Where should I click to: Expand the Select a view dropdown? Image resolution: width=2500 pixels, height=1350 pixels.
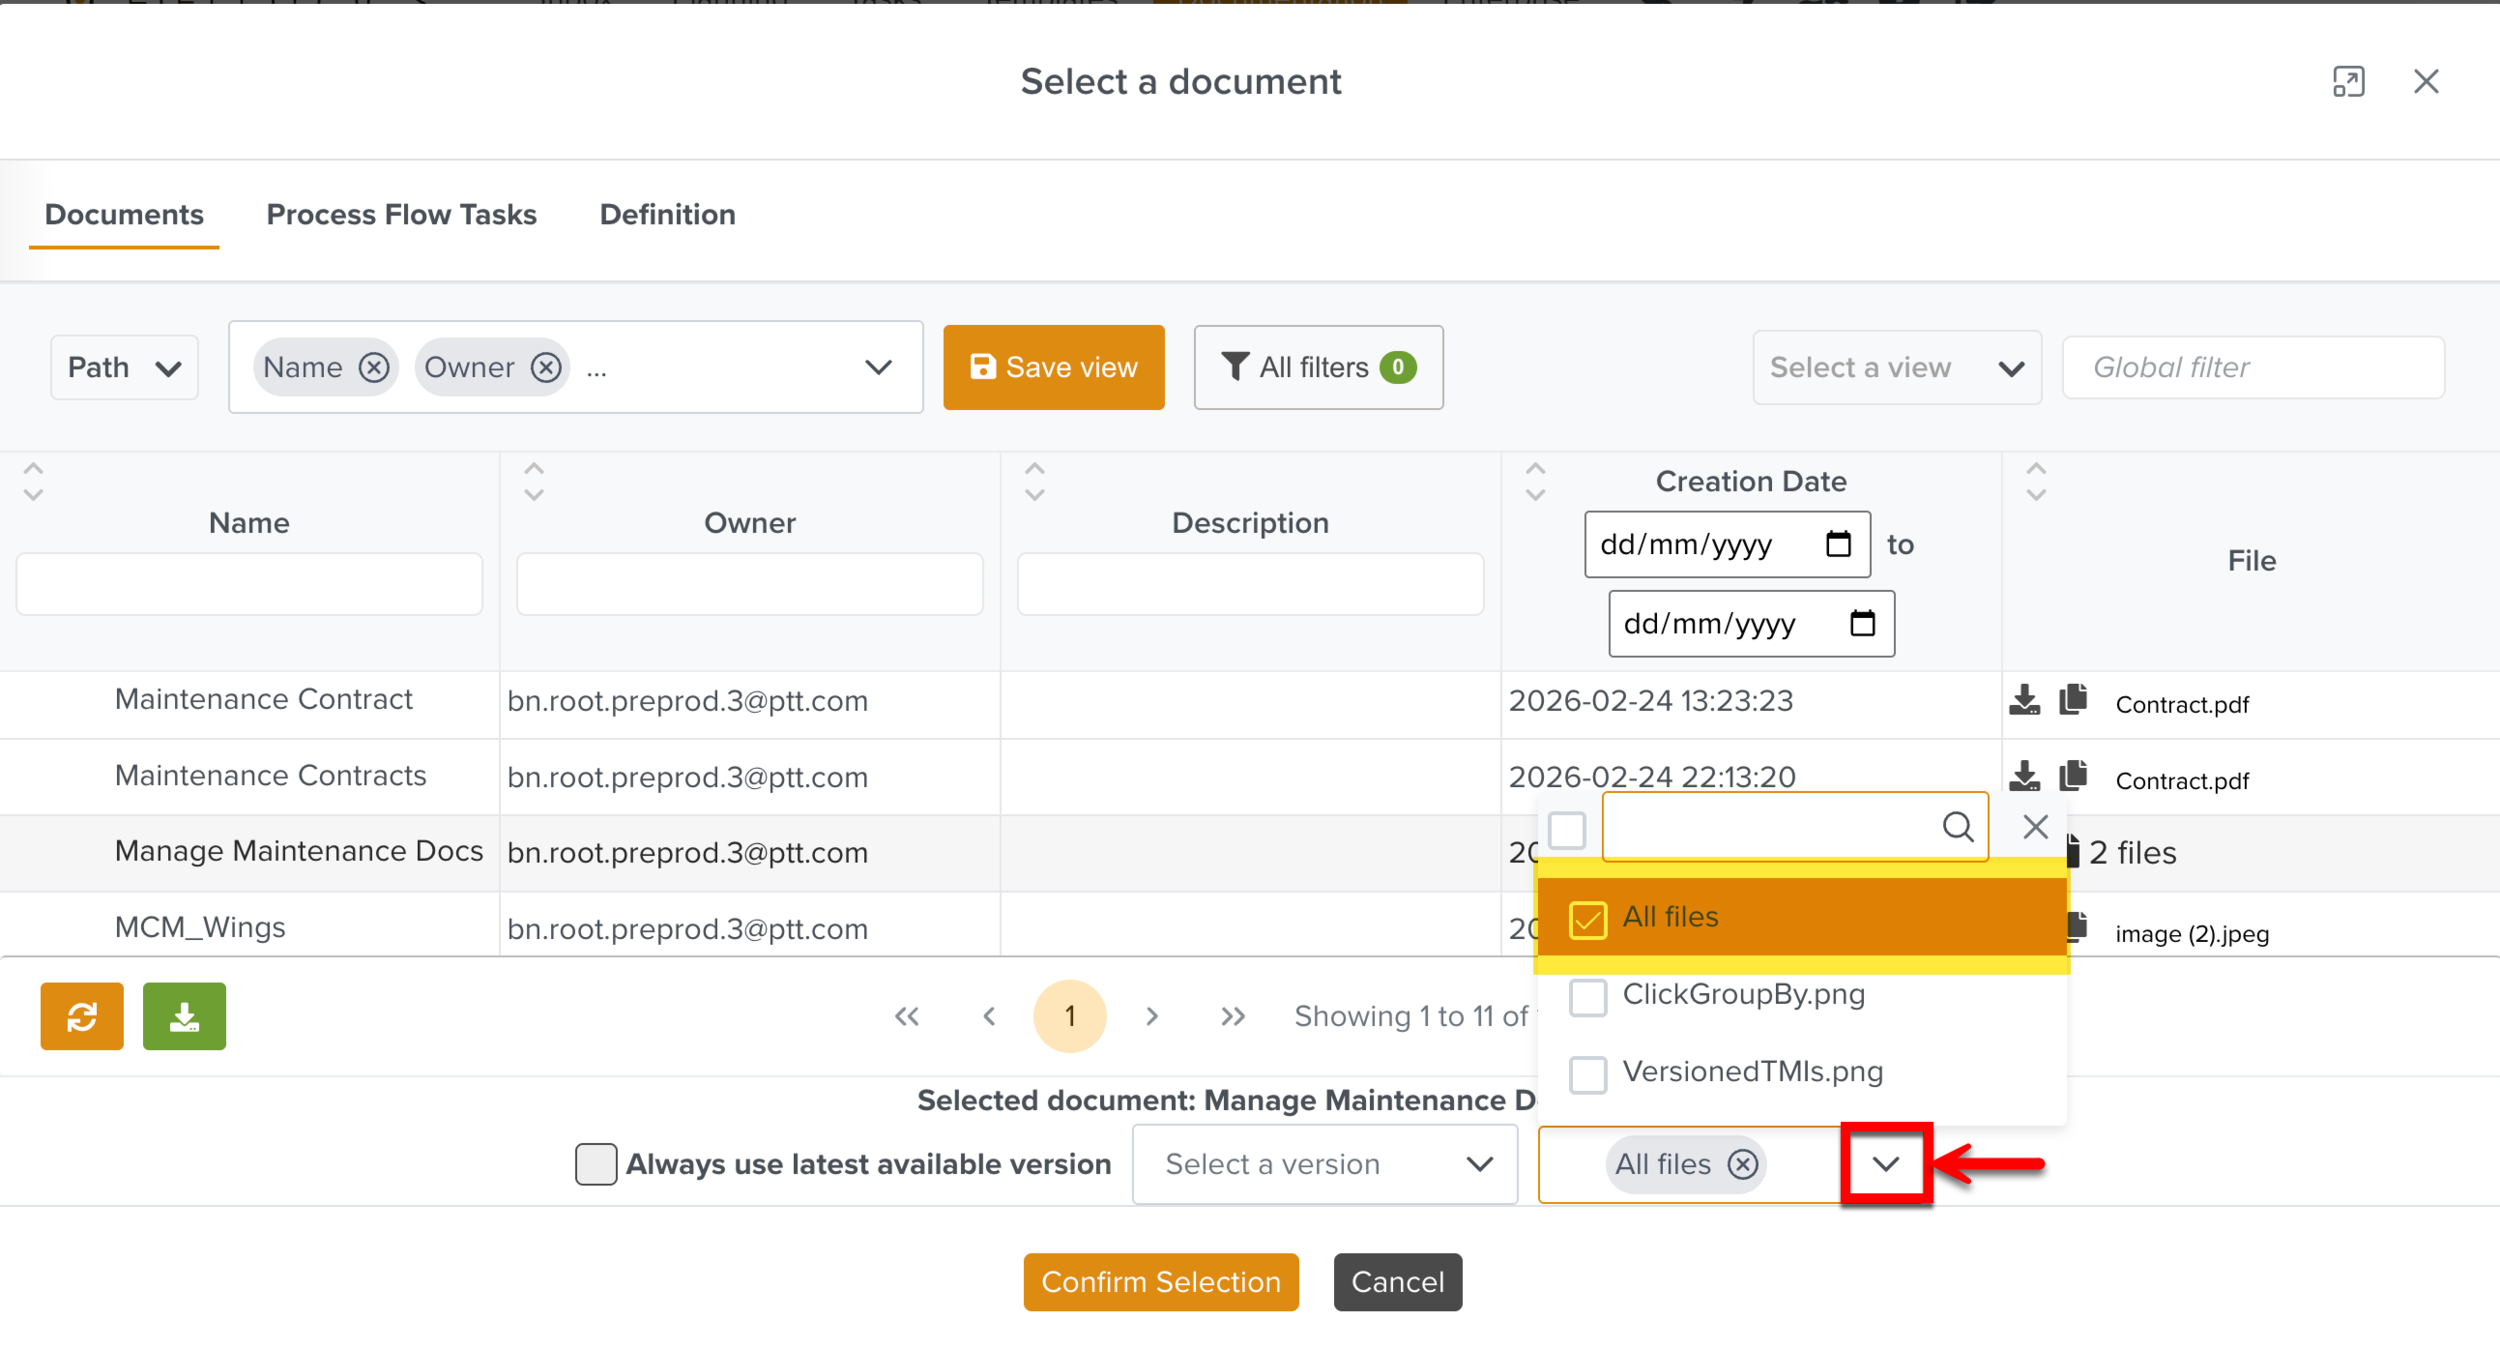(1896, 367)
